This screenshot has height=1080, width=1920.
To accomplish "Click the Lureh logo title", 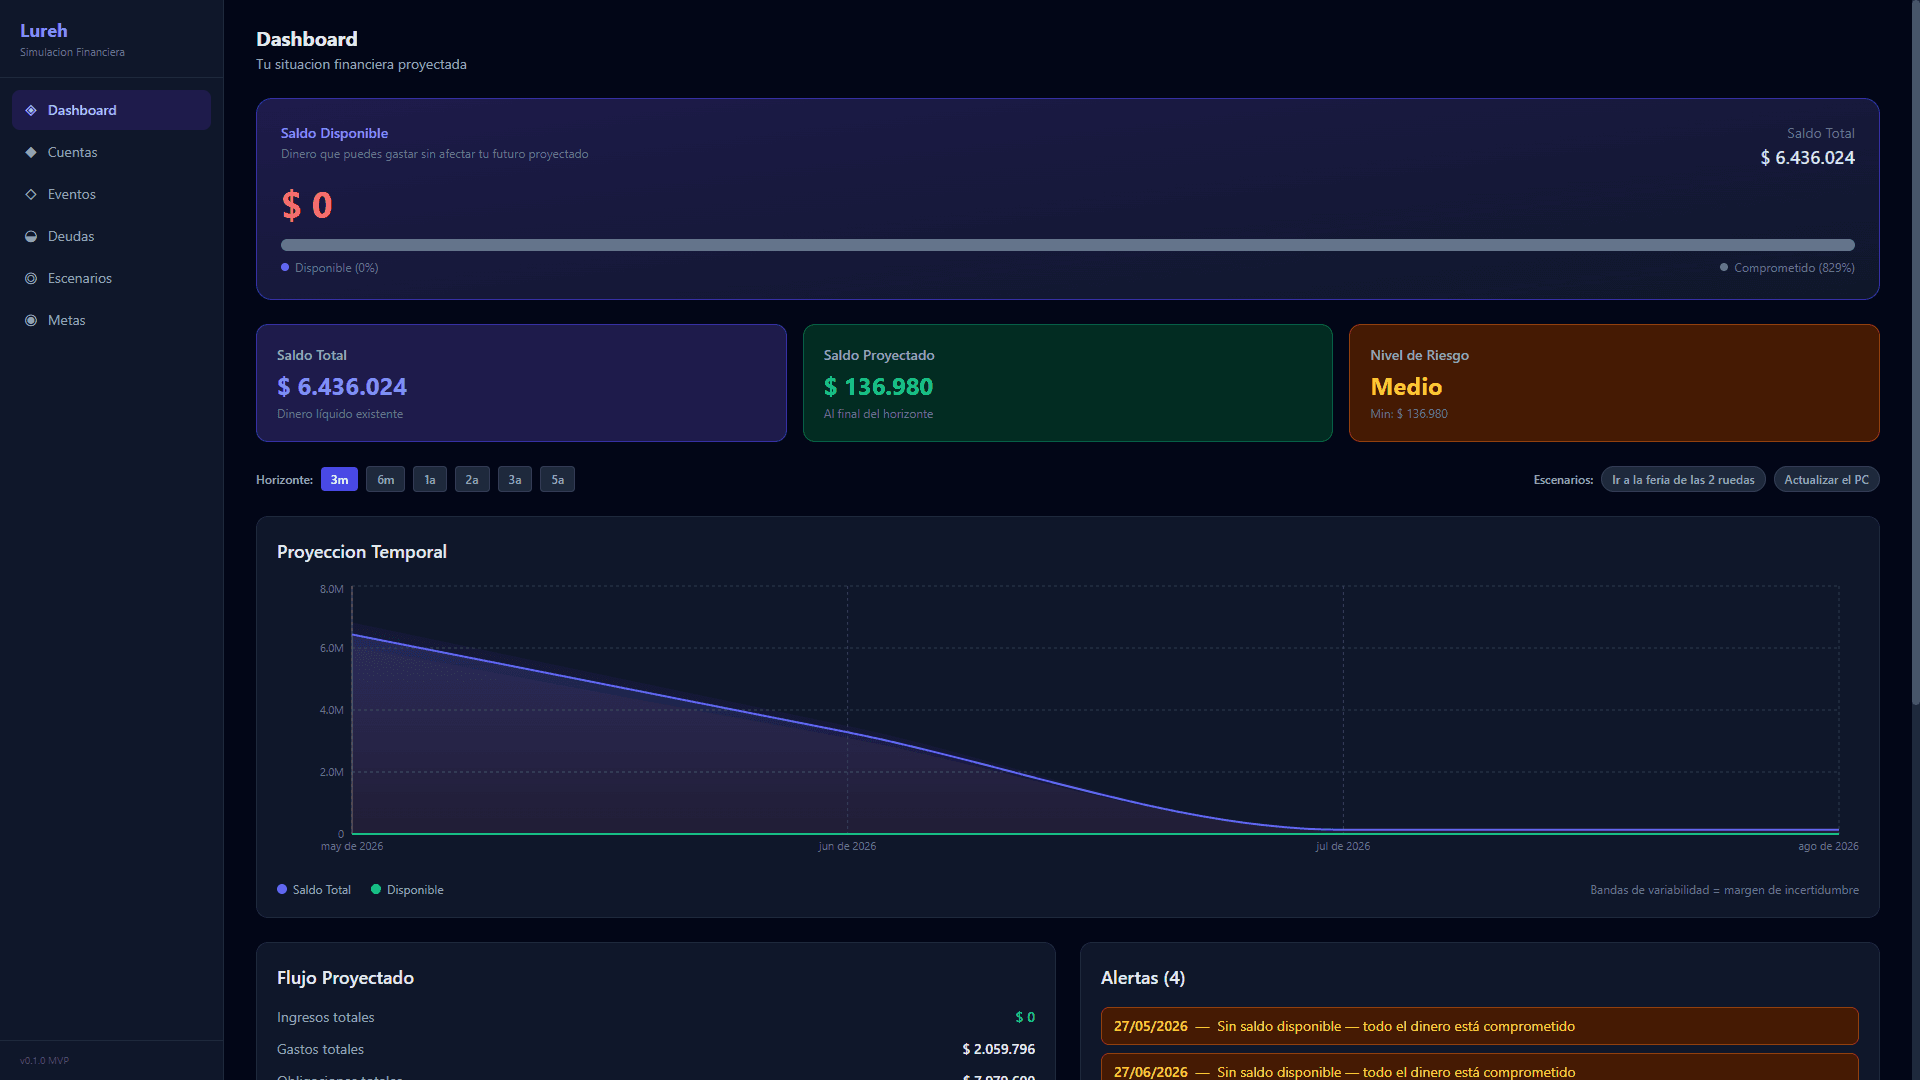I will point(44,31).
